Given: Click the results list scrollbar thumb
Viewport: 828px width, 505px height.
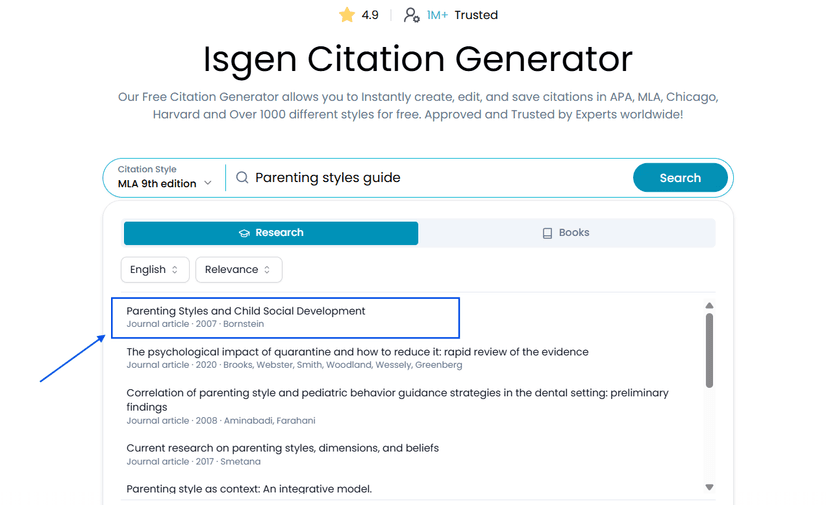Looking at the screenshot, I should 709,349.
